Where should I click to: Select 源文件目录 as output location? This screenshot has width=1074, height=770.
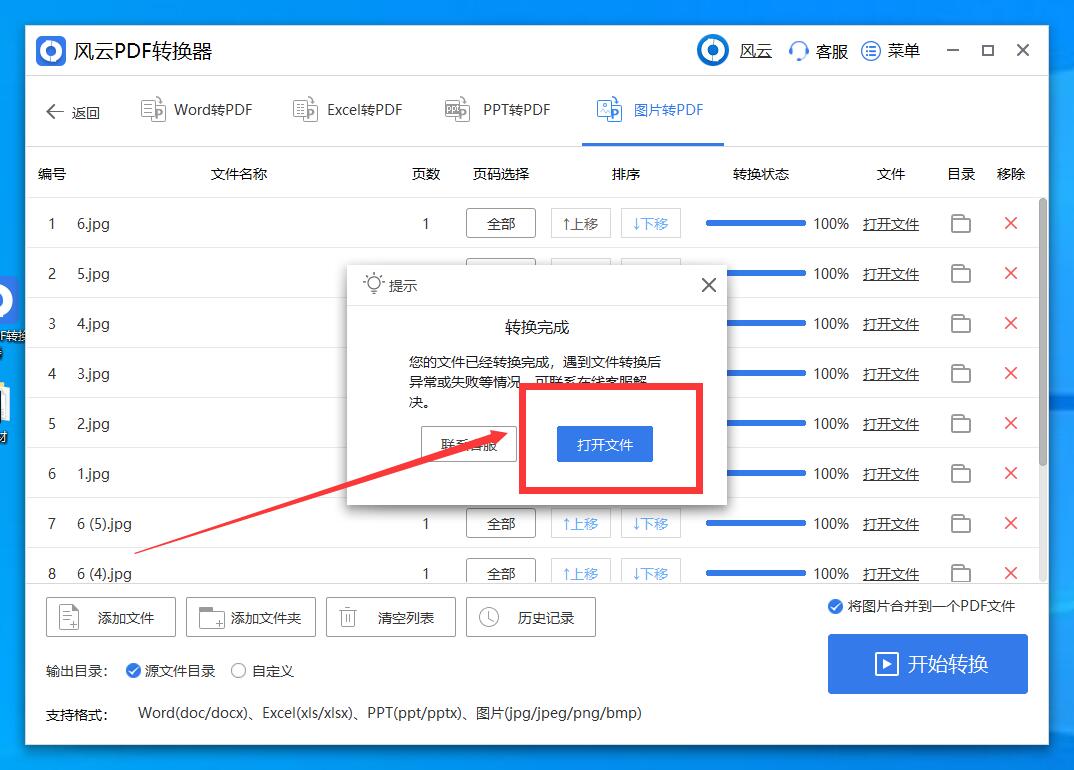coord(133,671)
